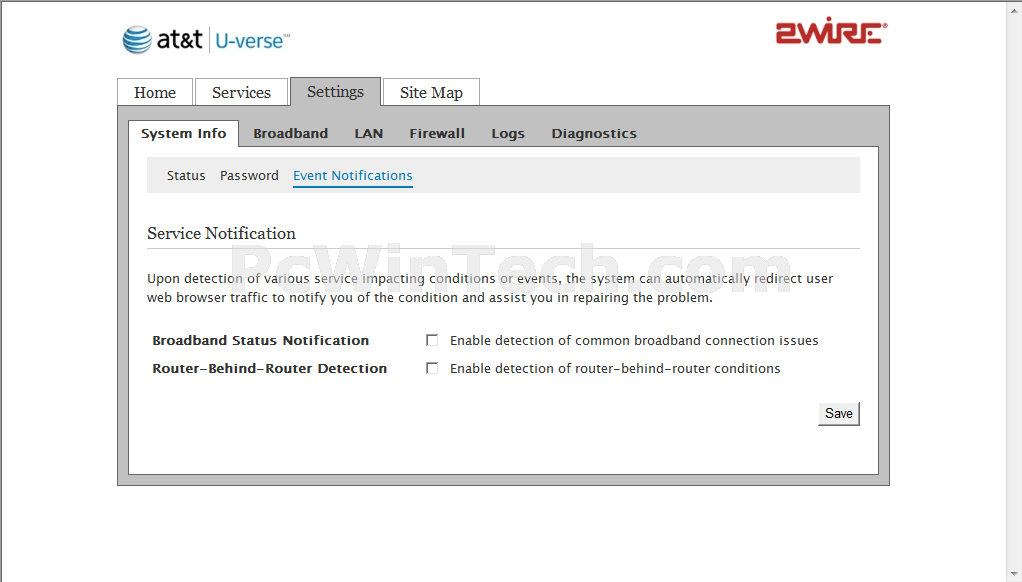The height and width of the screenshot is (582, 1022).
Task: Click the Save button
Action: point(839,414)
